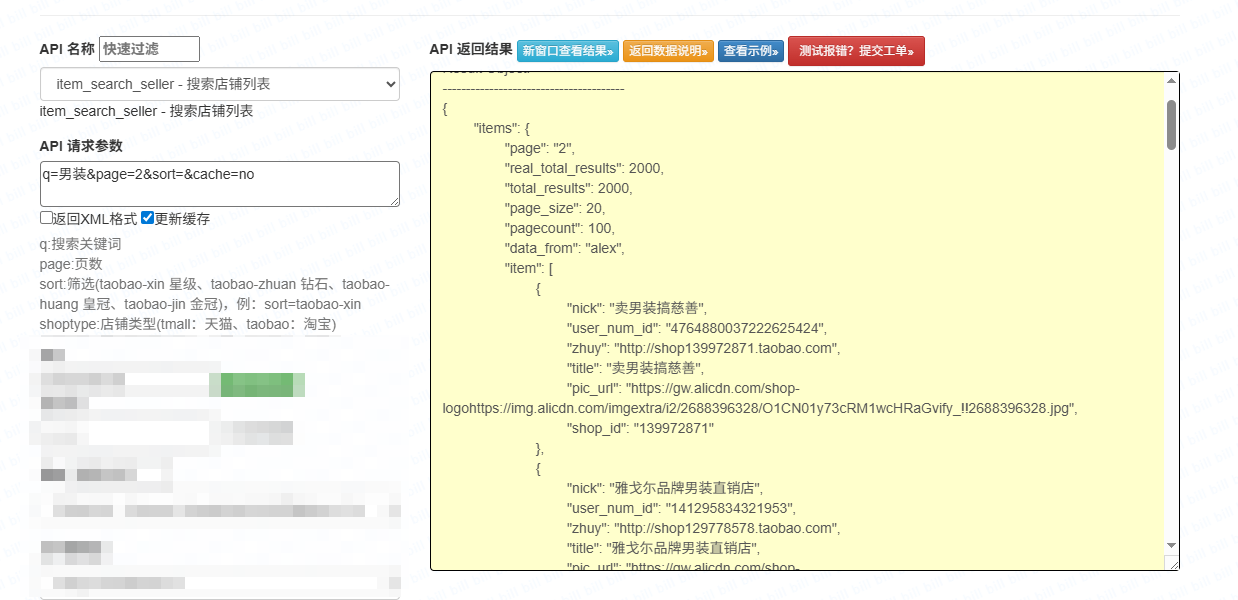The image size is (1238, 600).
Task: Enable the 返回XML格式 checkbox
Action: pyautogui.click(x=46, y=218)
